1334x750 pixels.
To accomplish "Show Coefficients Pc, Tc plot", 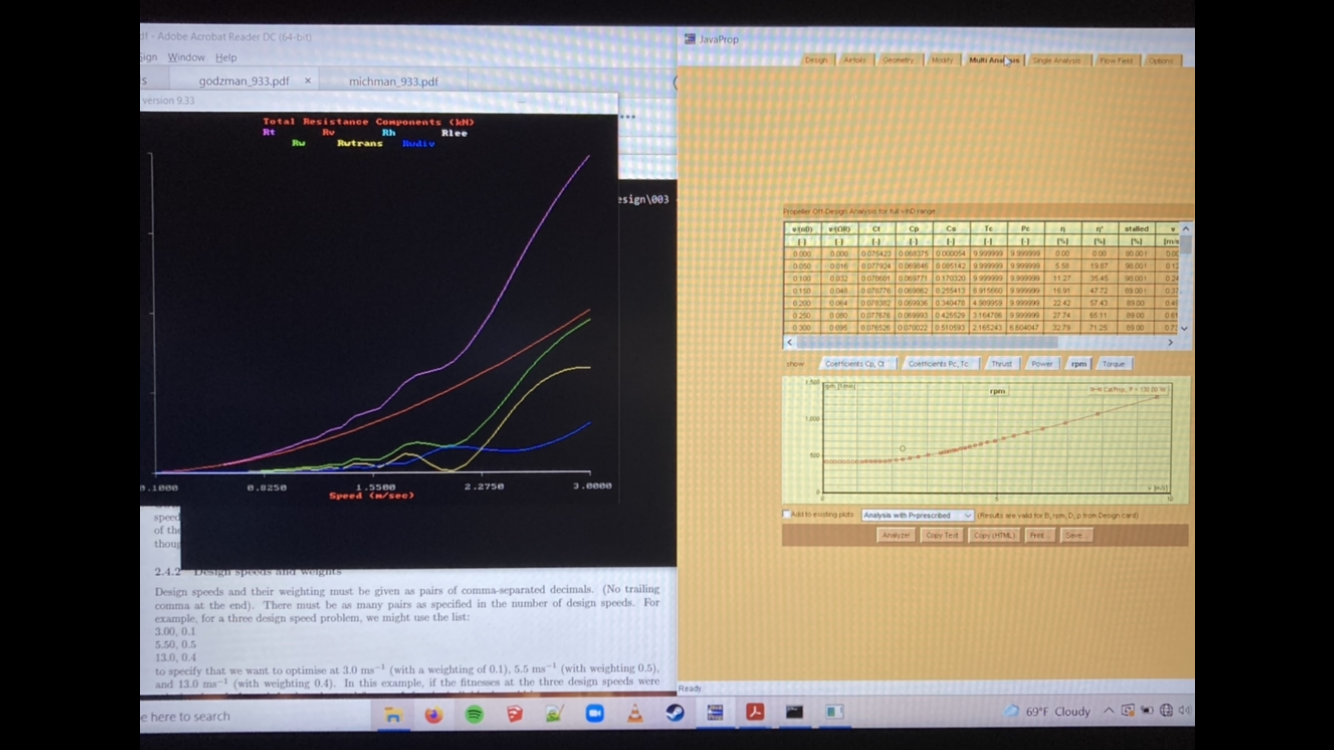I will (x=941, y=363).
